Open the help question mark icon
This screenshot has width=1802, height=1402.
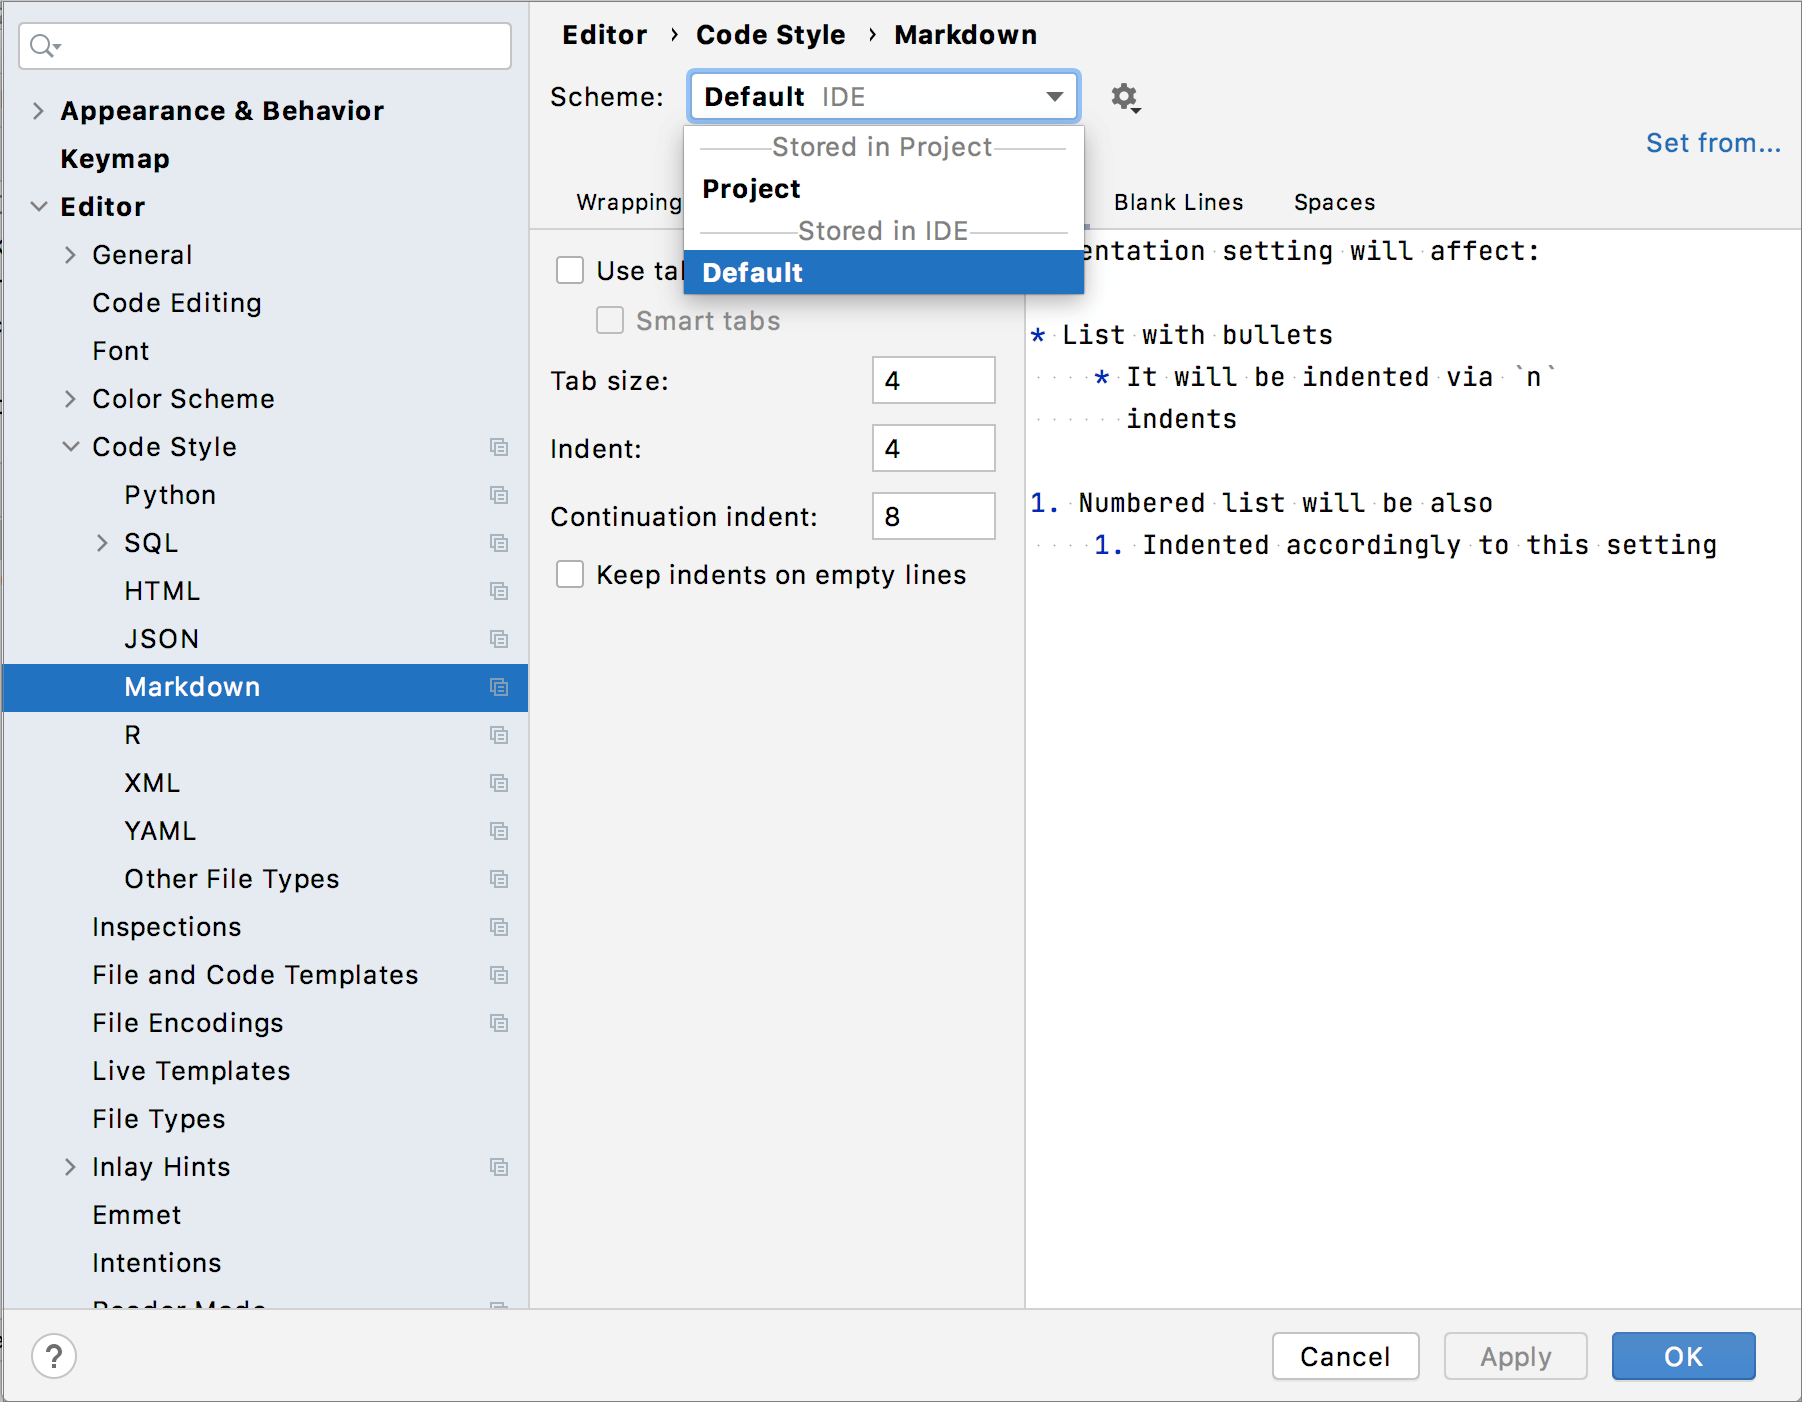pyautogui.click(x=55, y=1356)
